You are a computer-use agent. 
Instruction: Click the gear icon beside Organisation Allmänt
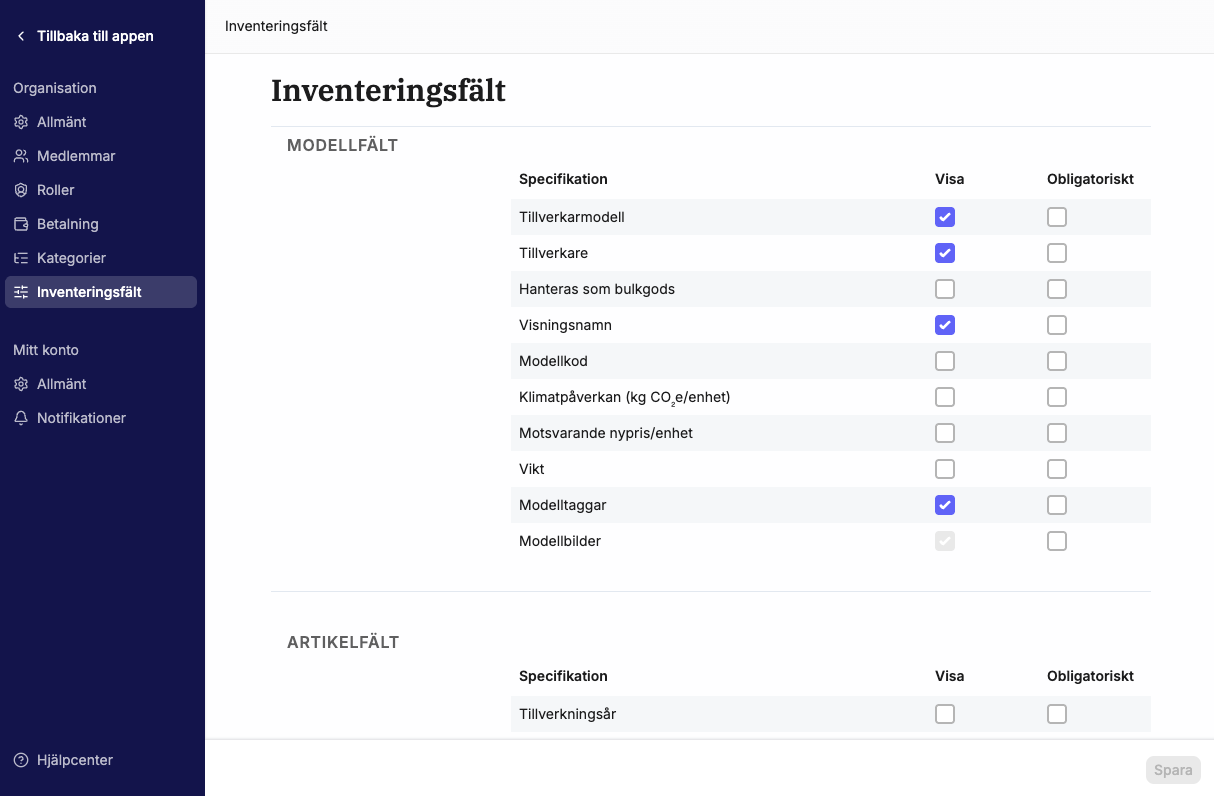[21, 122]
